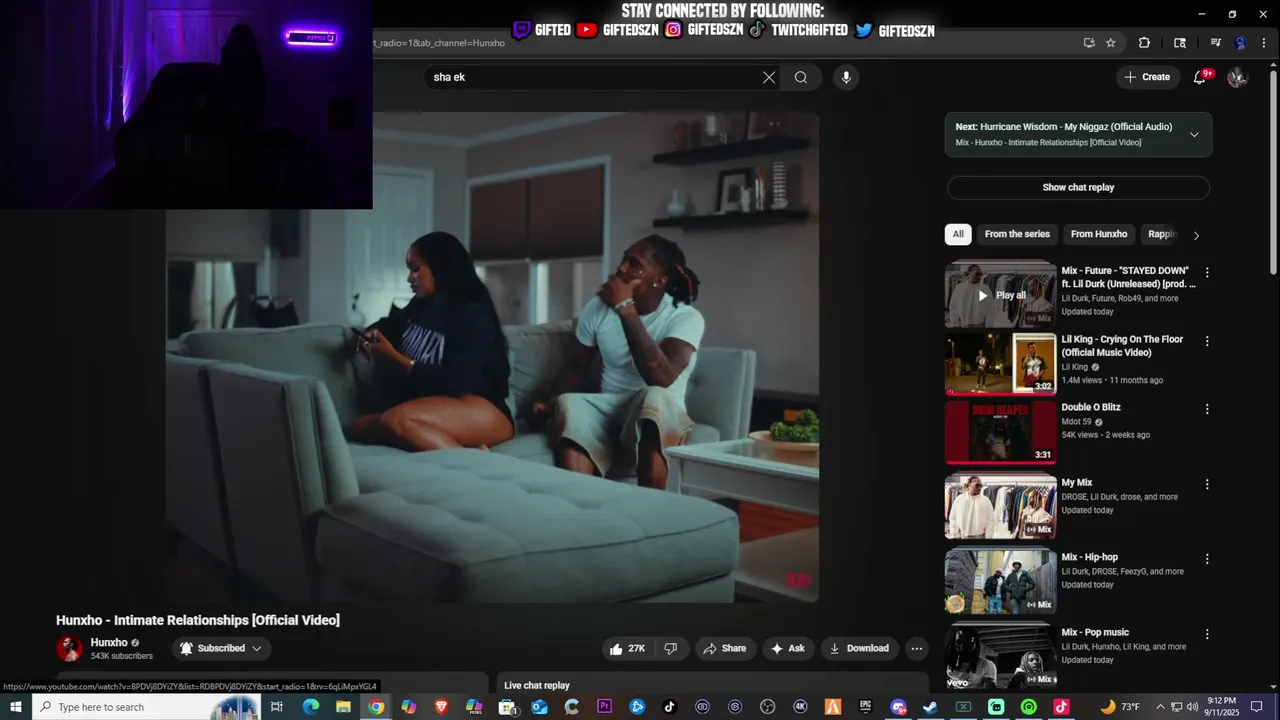Select the All filter chip

coord(958,234)
